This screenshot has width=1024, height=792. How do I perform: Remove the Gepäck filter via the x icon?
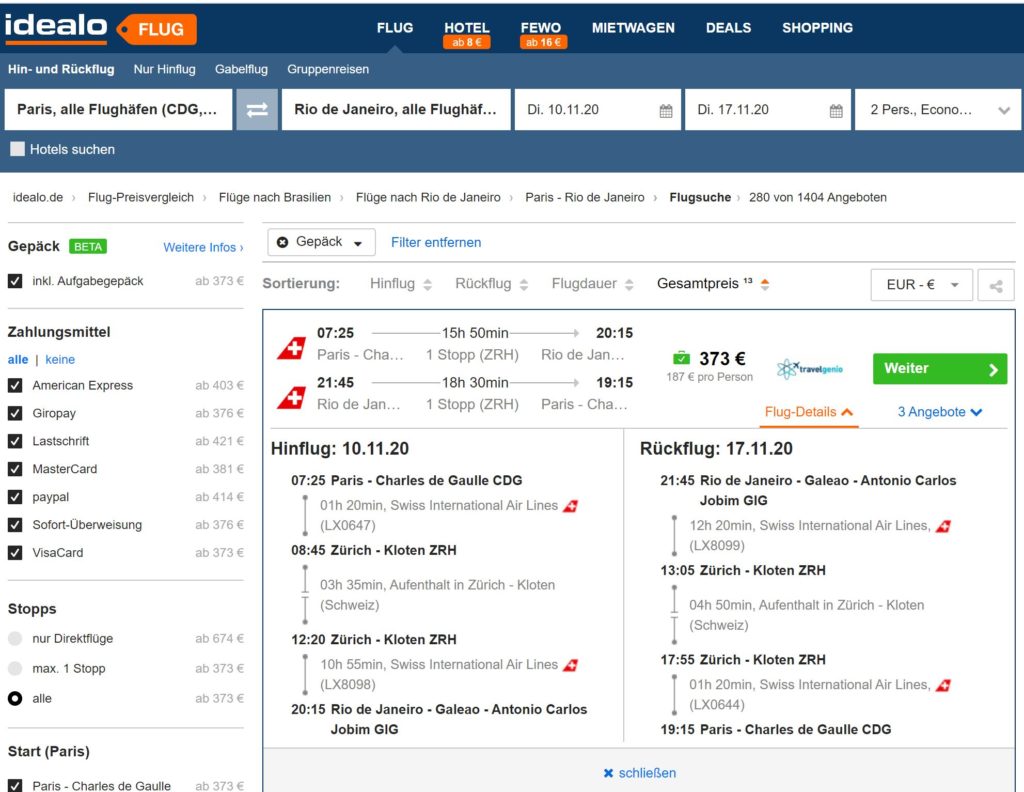(x=282, y=242)
